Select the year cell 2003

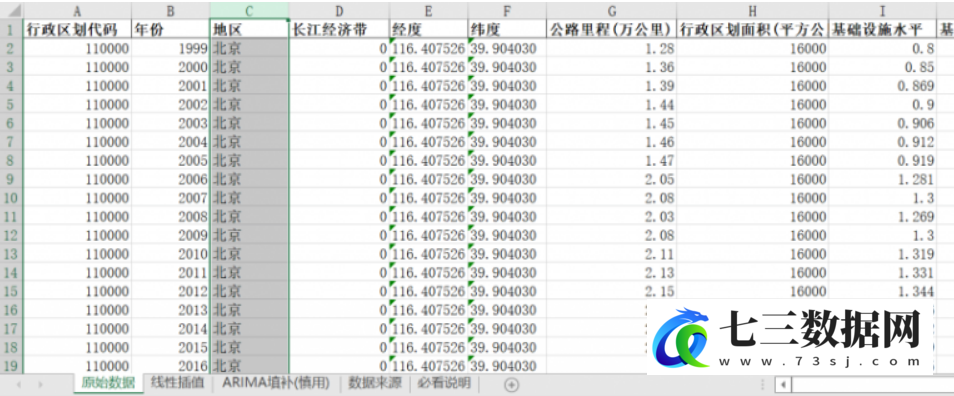(170, 123)
